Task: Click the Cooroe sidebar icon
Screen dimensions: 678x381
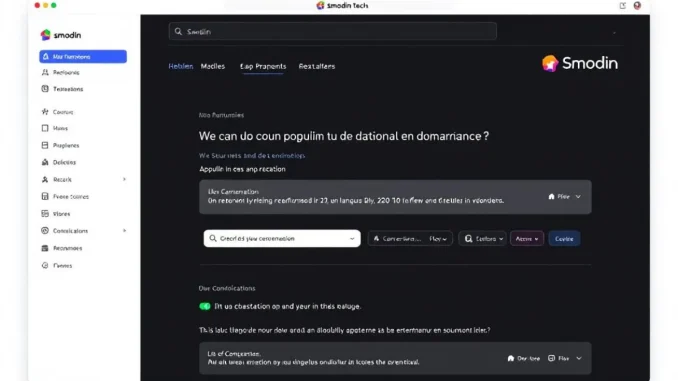Action: [x=45, y=112]
